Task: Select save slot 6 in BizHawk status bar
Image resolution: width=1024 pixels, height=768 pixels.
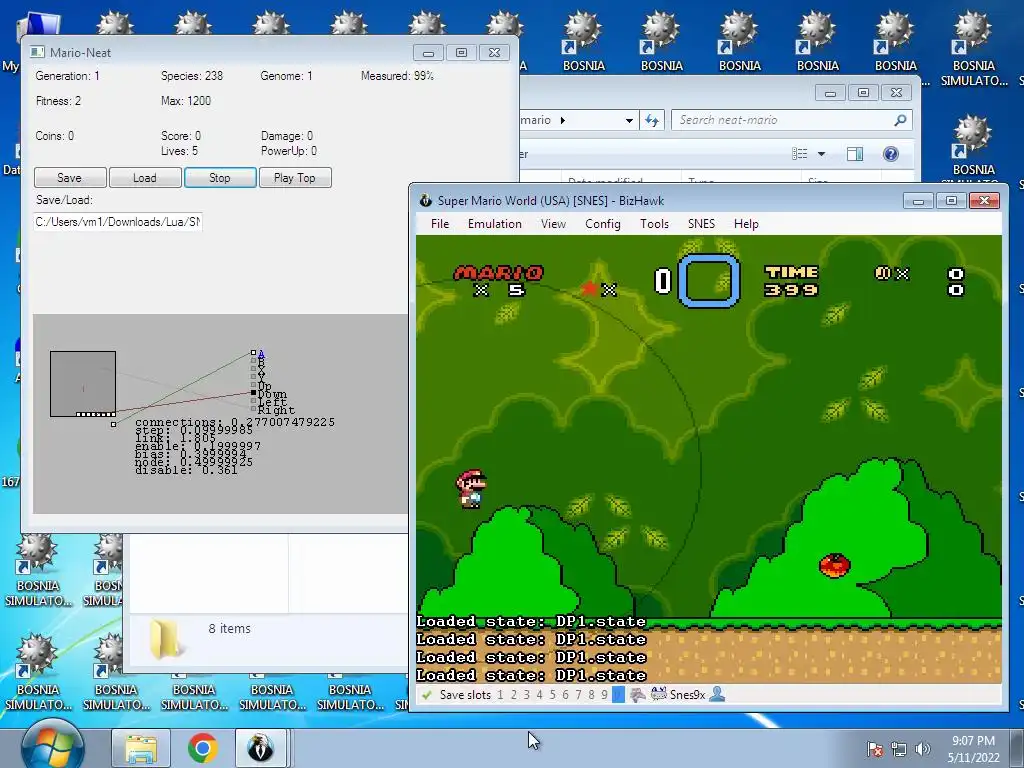Action: click(566, 695)
